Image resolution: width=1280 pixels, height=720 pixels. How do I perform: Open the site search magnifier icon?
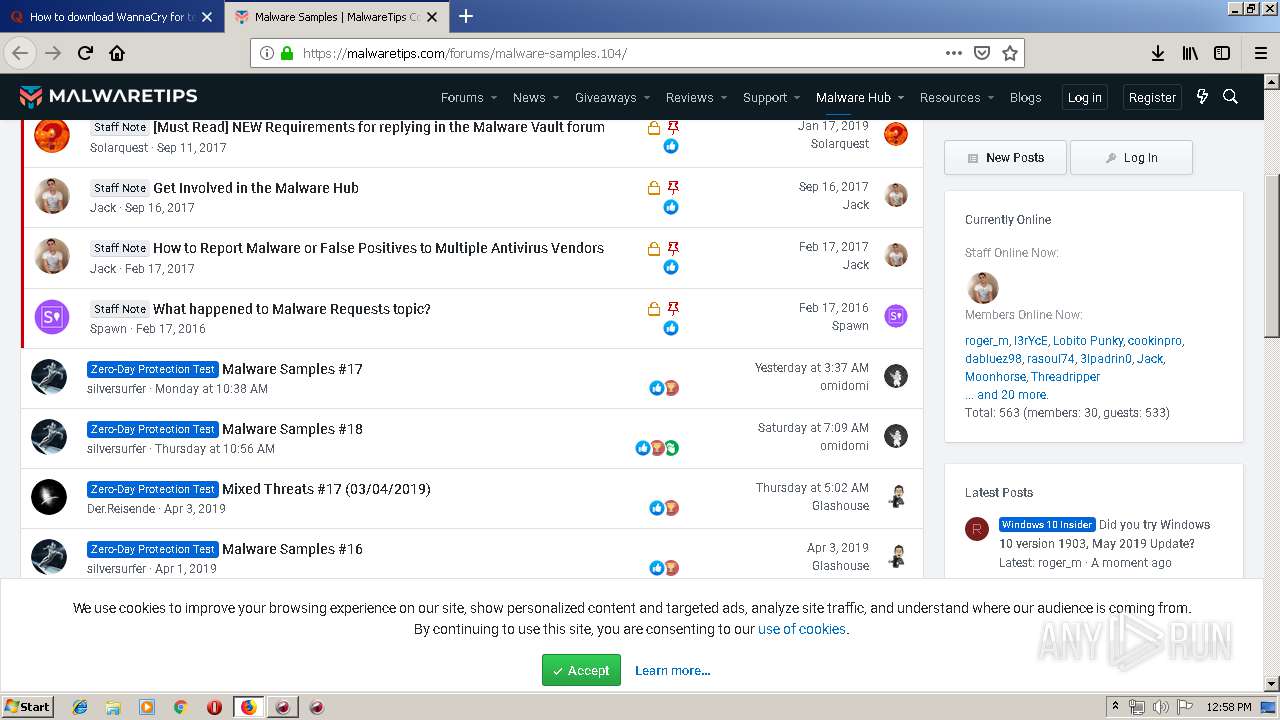1231,97
